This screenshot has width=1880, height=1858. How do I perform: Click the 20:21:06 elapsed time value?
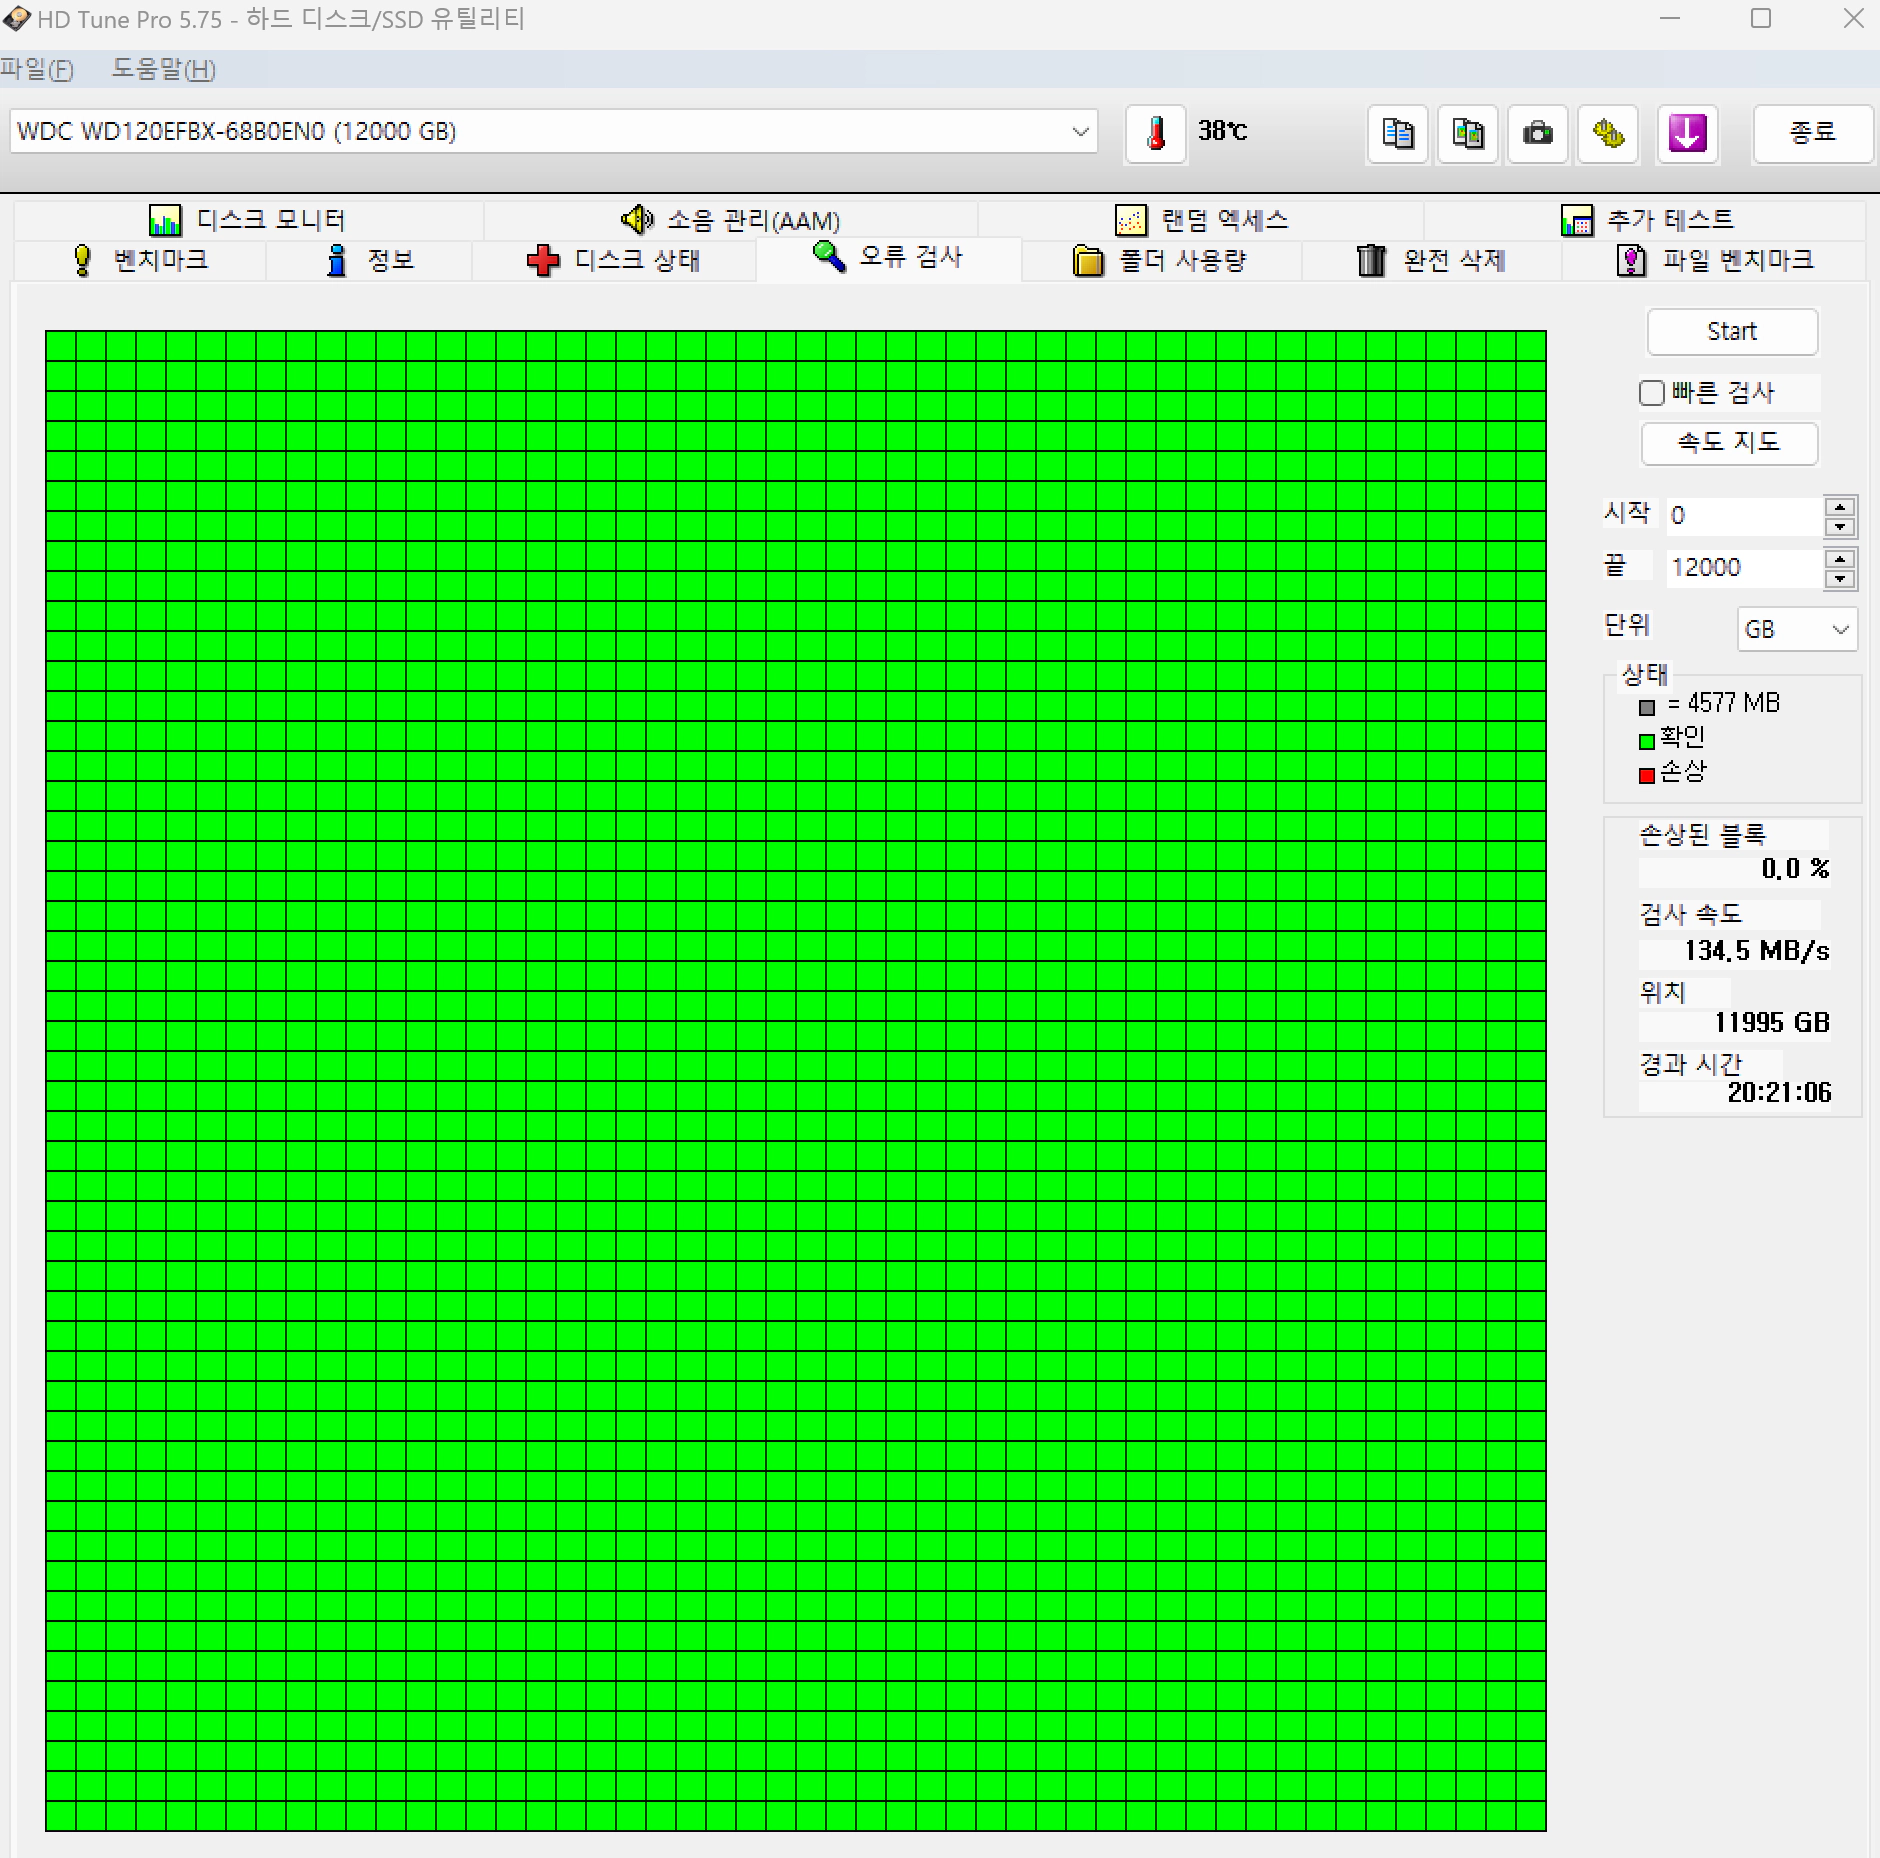click(1779, 1092)
